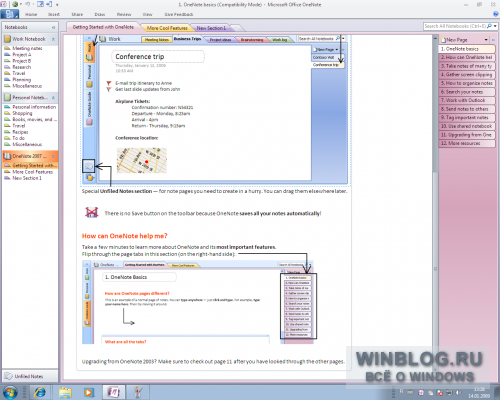Open the Office File button
The image size is (500, 400).
(x=10, y=14)
